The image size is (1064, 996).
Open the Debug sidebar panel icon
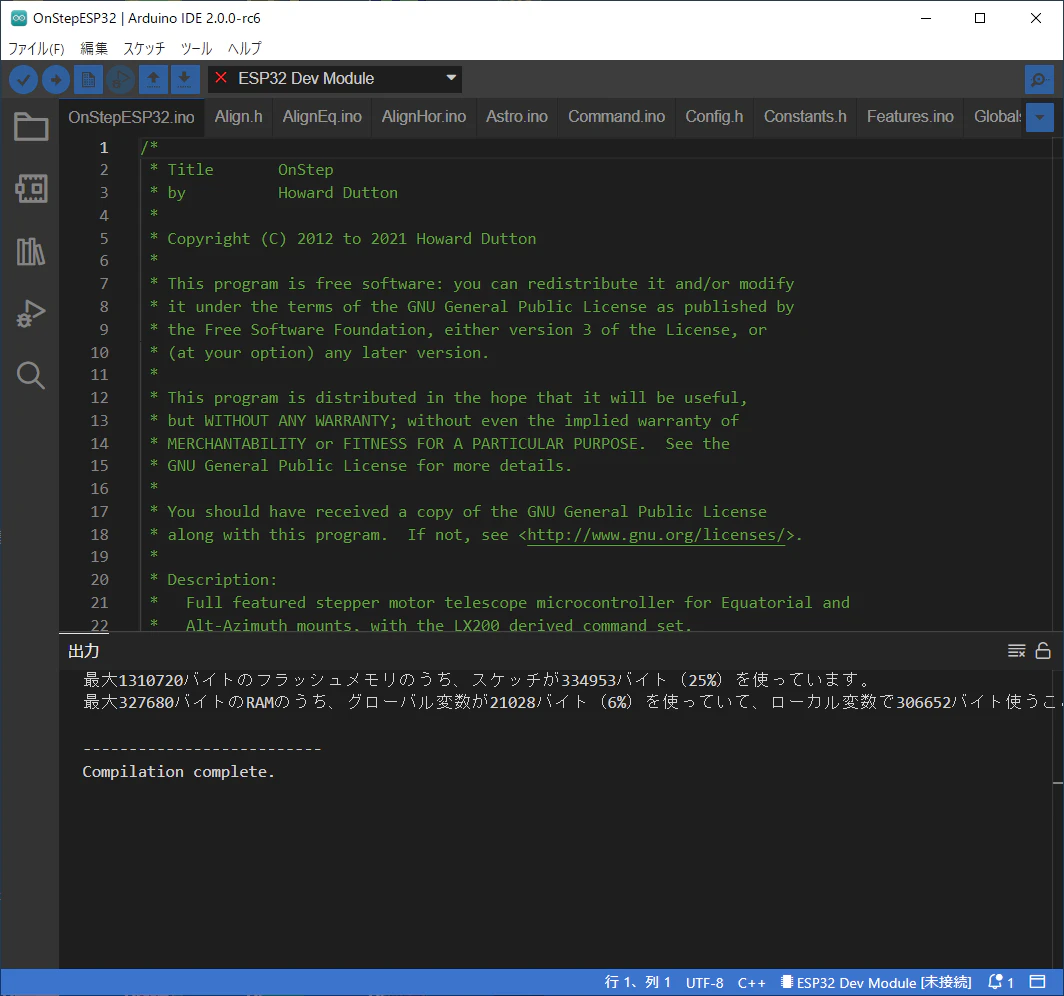click(31, 313)
